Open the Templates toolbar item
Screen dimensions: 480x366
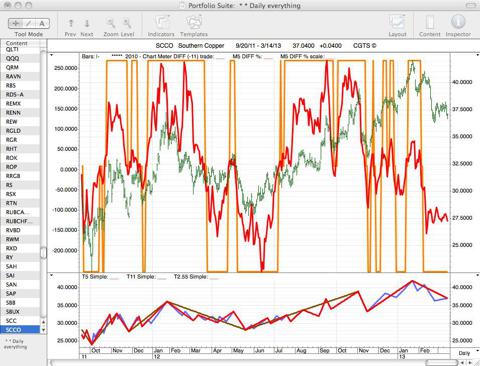coord(194,26)
